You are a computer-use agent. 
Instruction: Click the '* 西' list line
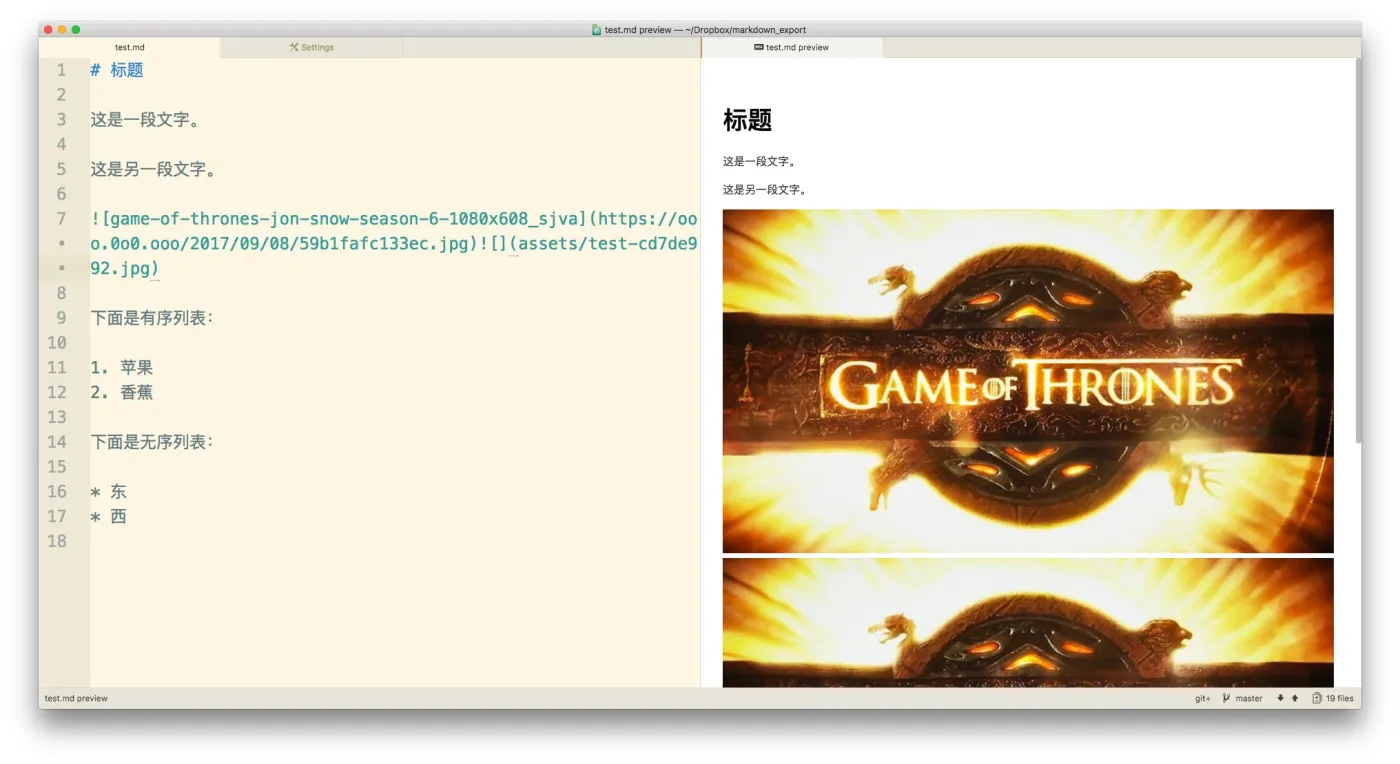(x=108, y=516)
